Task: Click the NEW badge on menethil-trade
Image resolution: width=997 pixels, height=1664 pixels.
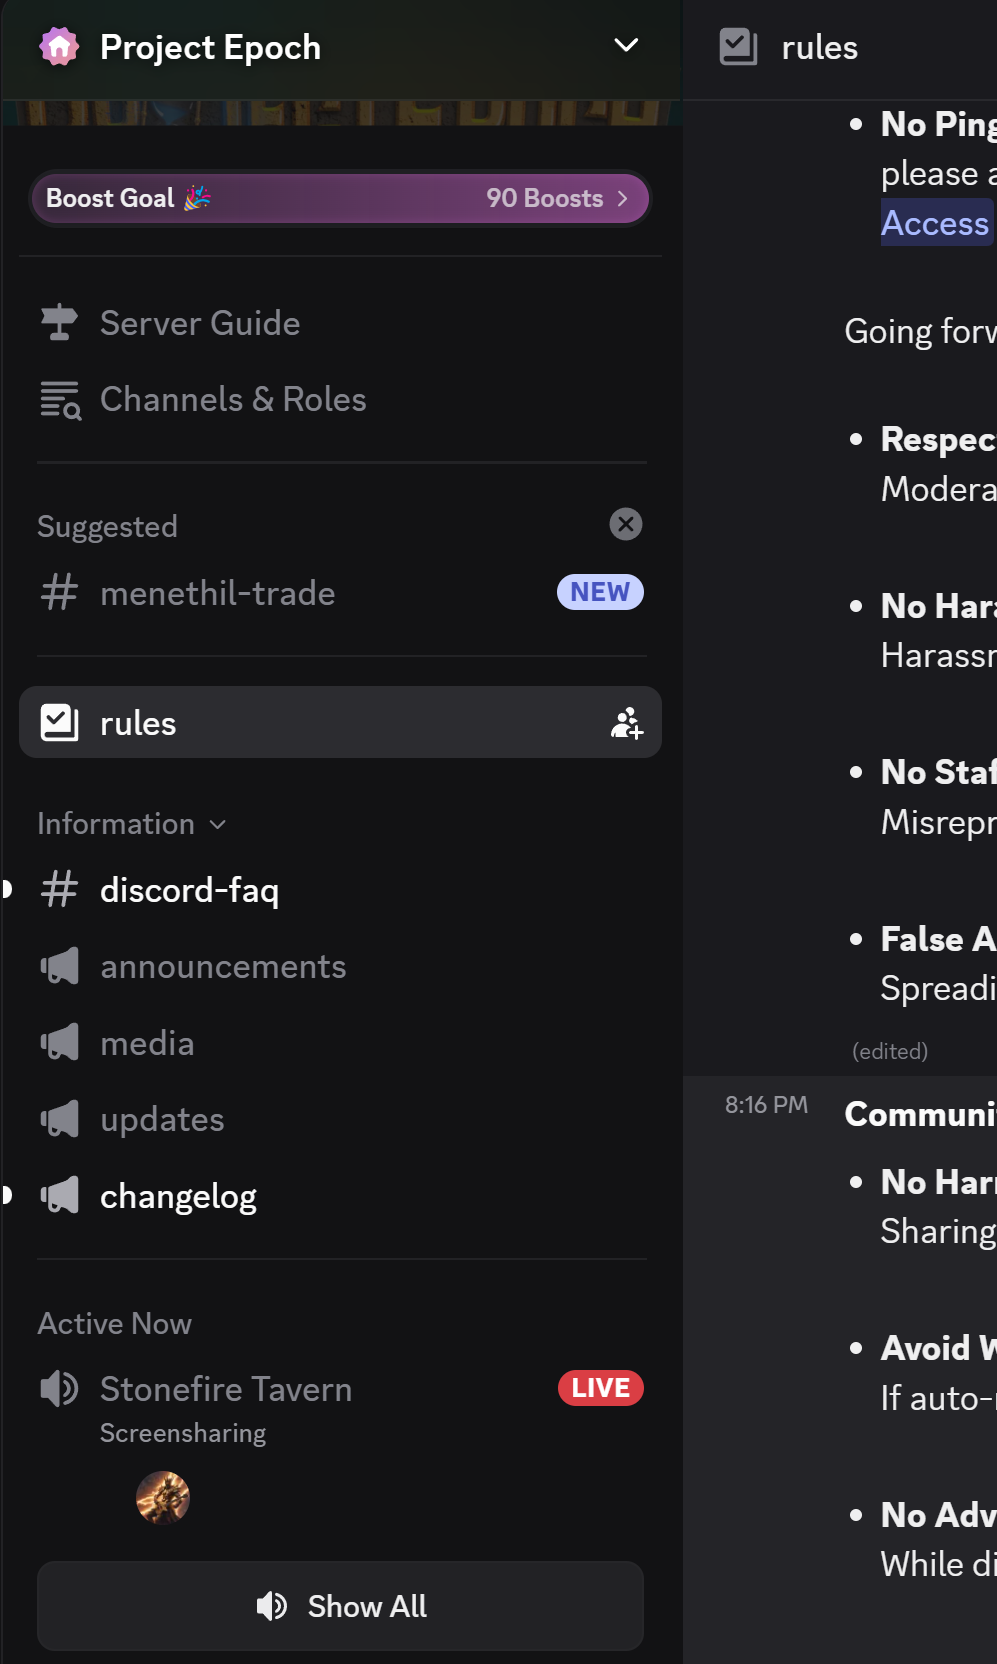Action: click(600, 592)
